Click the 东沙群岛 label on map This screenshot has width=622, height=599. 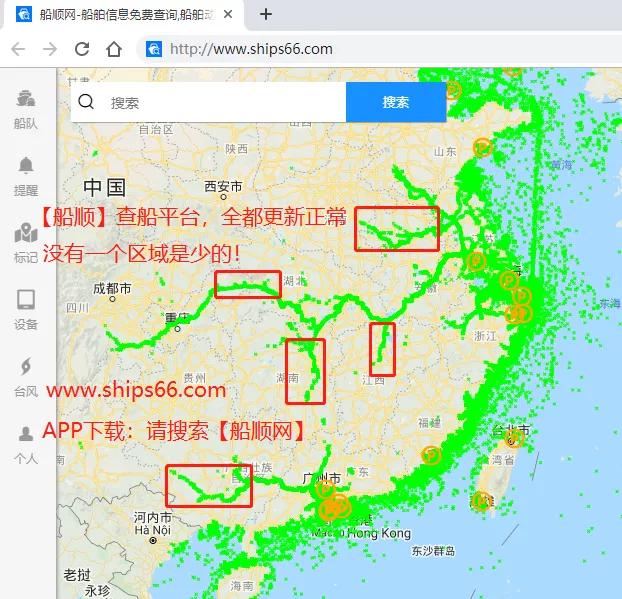point(433,551)
